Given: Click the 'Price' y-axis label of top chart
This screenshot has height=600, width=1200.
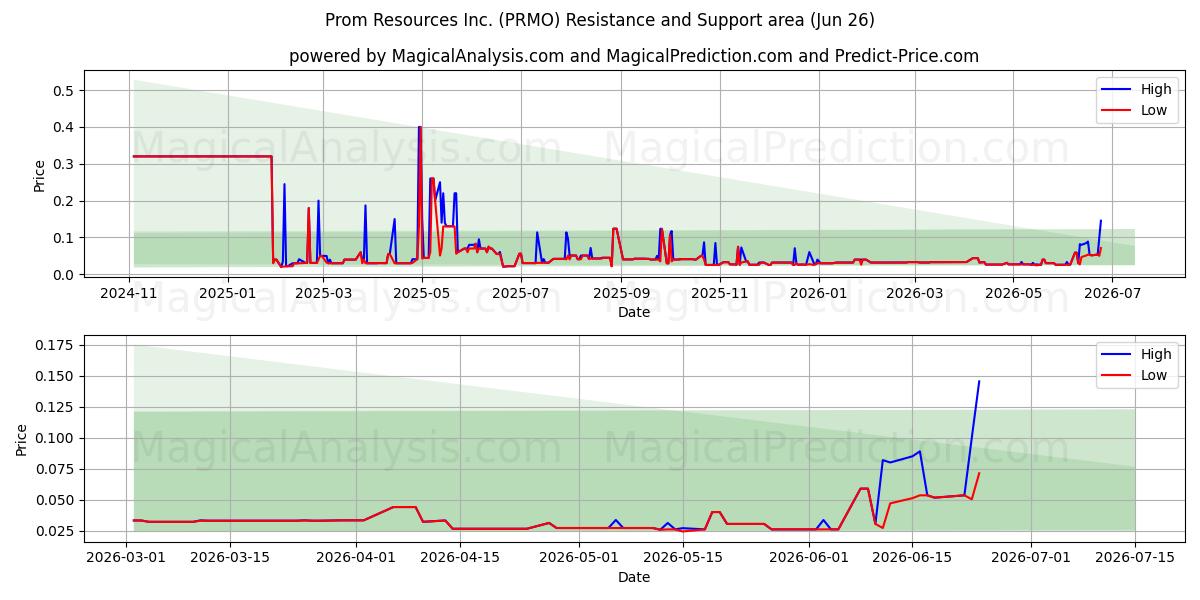Looking at the screenshot, I should (39, 174).
